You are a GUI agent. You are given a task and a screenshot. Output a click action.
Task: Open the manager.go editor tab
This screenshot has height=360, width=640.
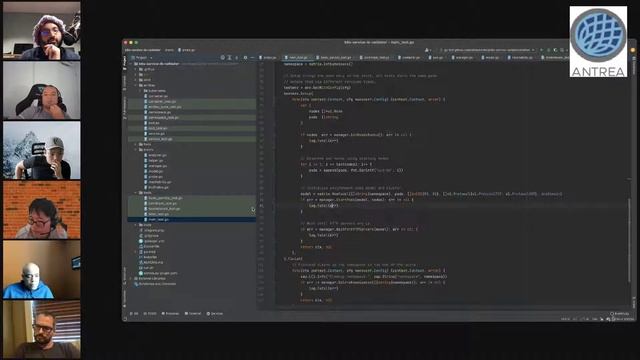[462, 58]
